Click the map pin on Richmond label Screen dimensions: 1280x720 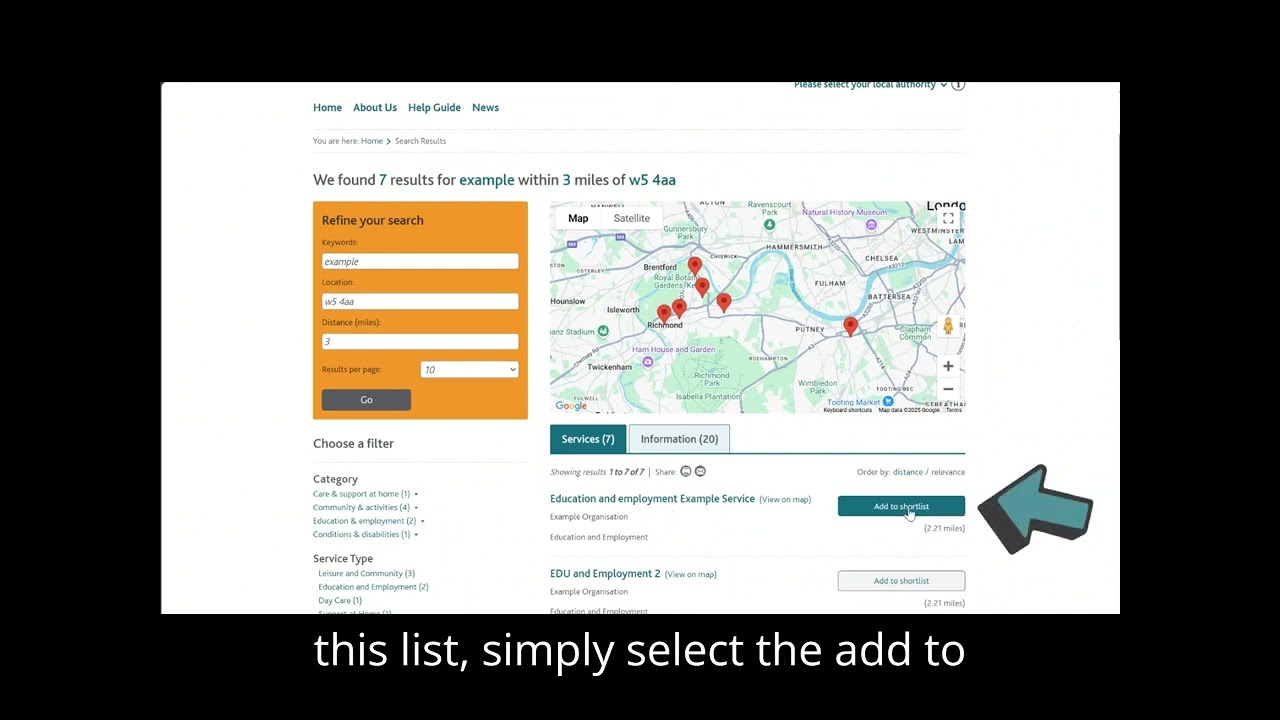[664, 313]
